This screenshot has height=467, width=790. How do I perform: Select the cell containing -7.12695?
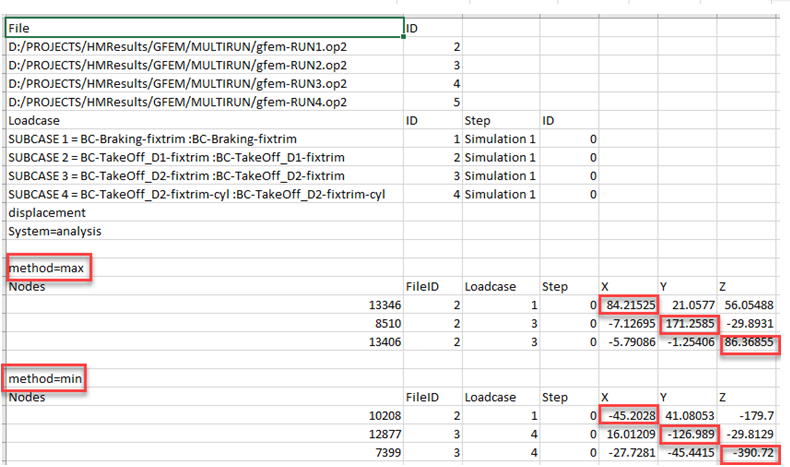coord(628,323)
